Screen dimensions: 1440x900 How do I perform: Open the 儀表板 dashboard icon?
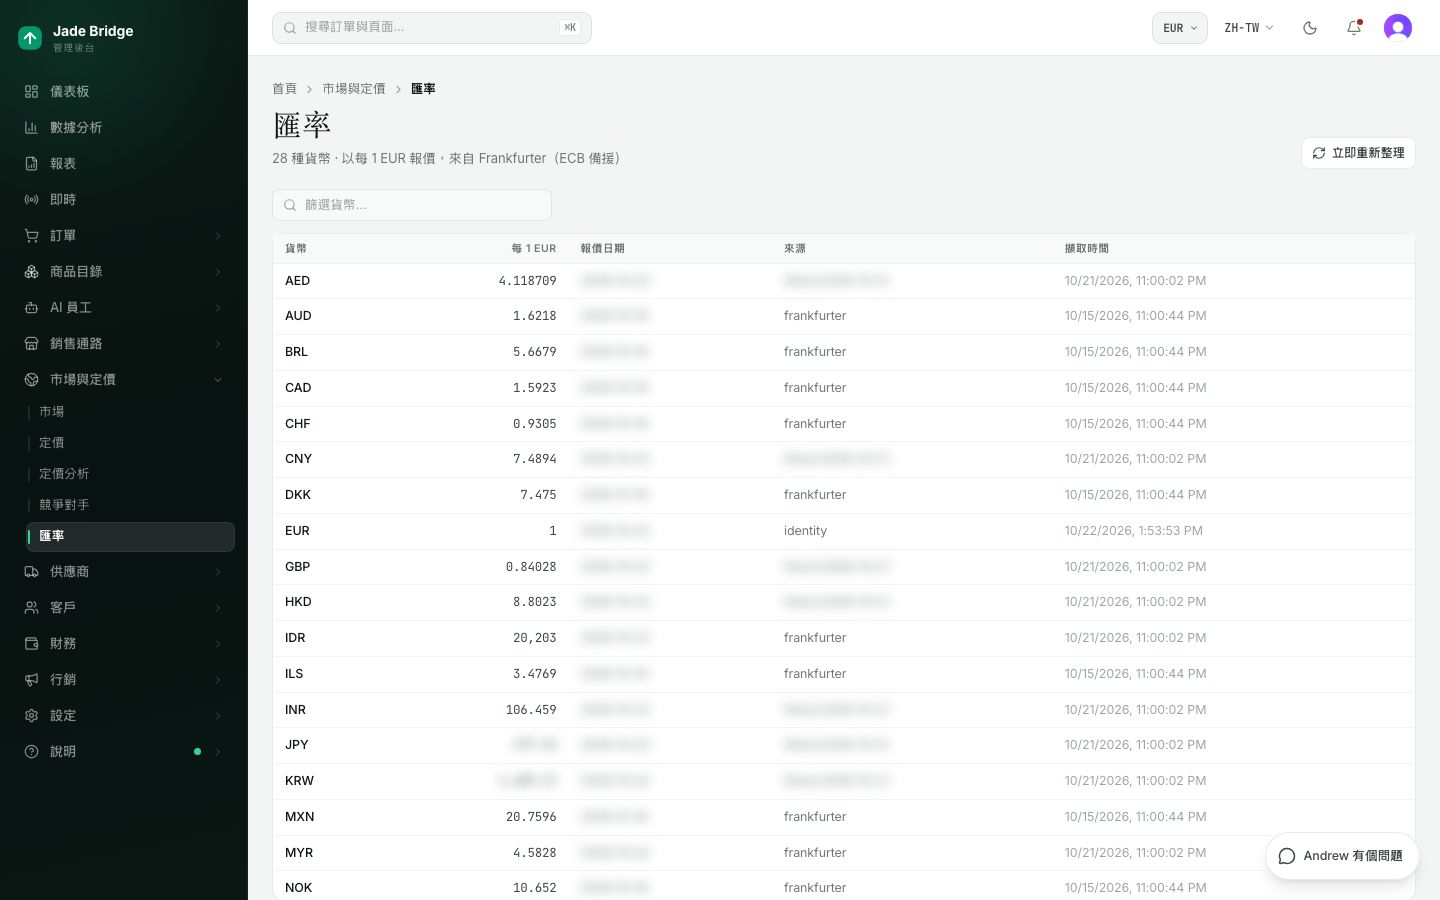coord(32,91)
